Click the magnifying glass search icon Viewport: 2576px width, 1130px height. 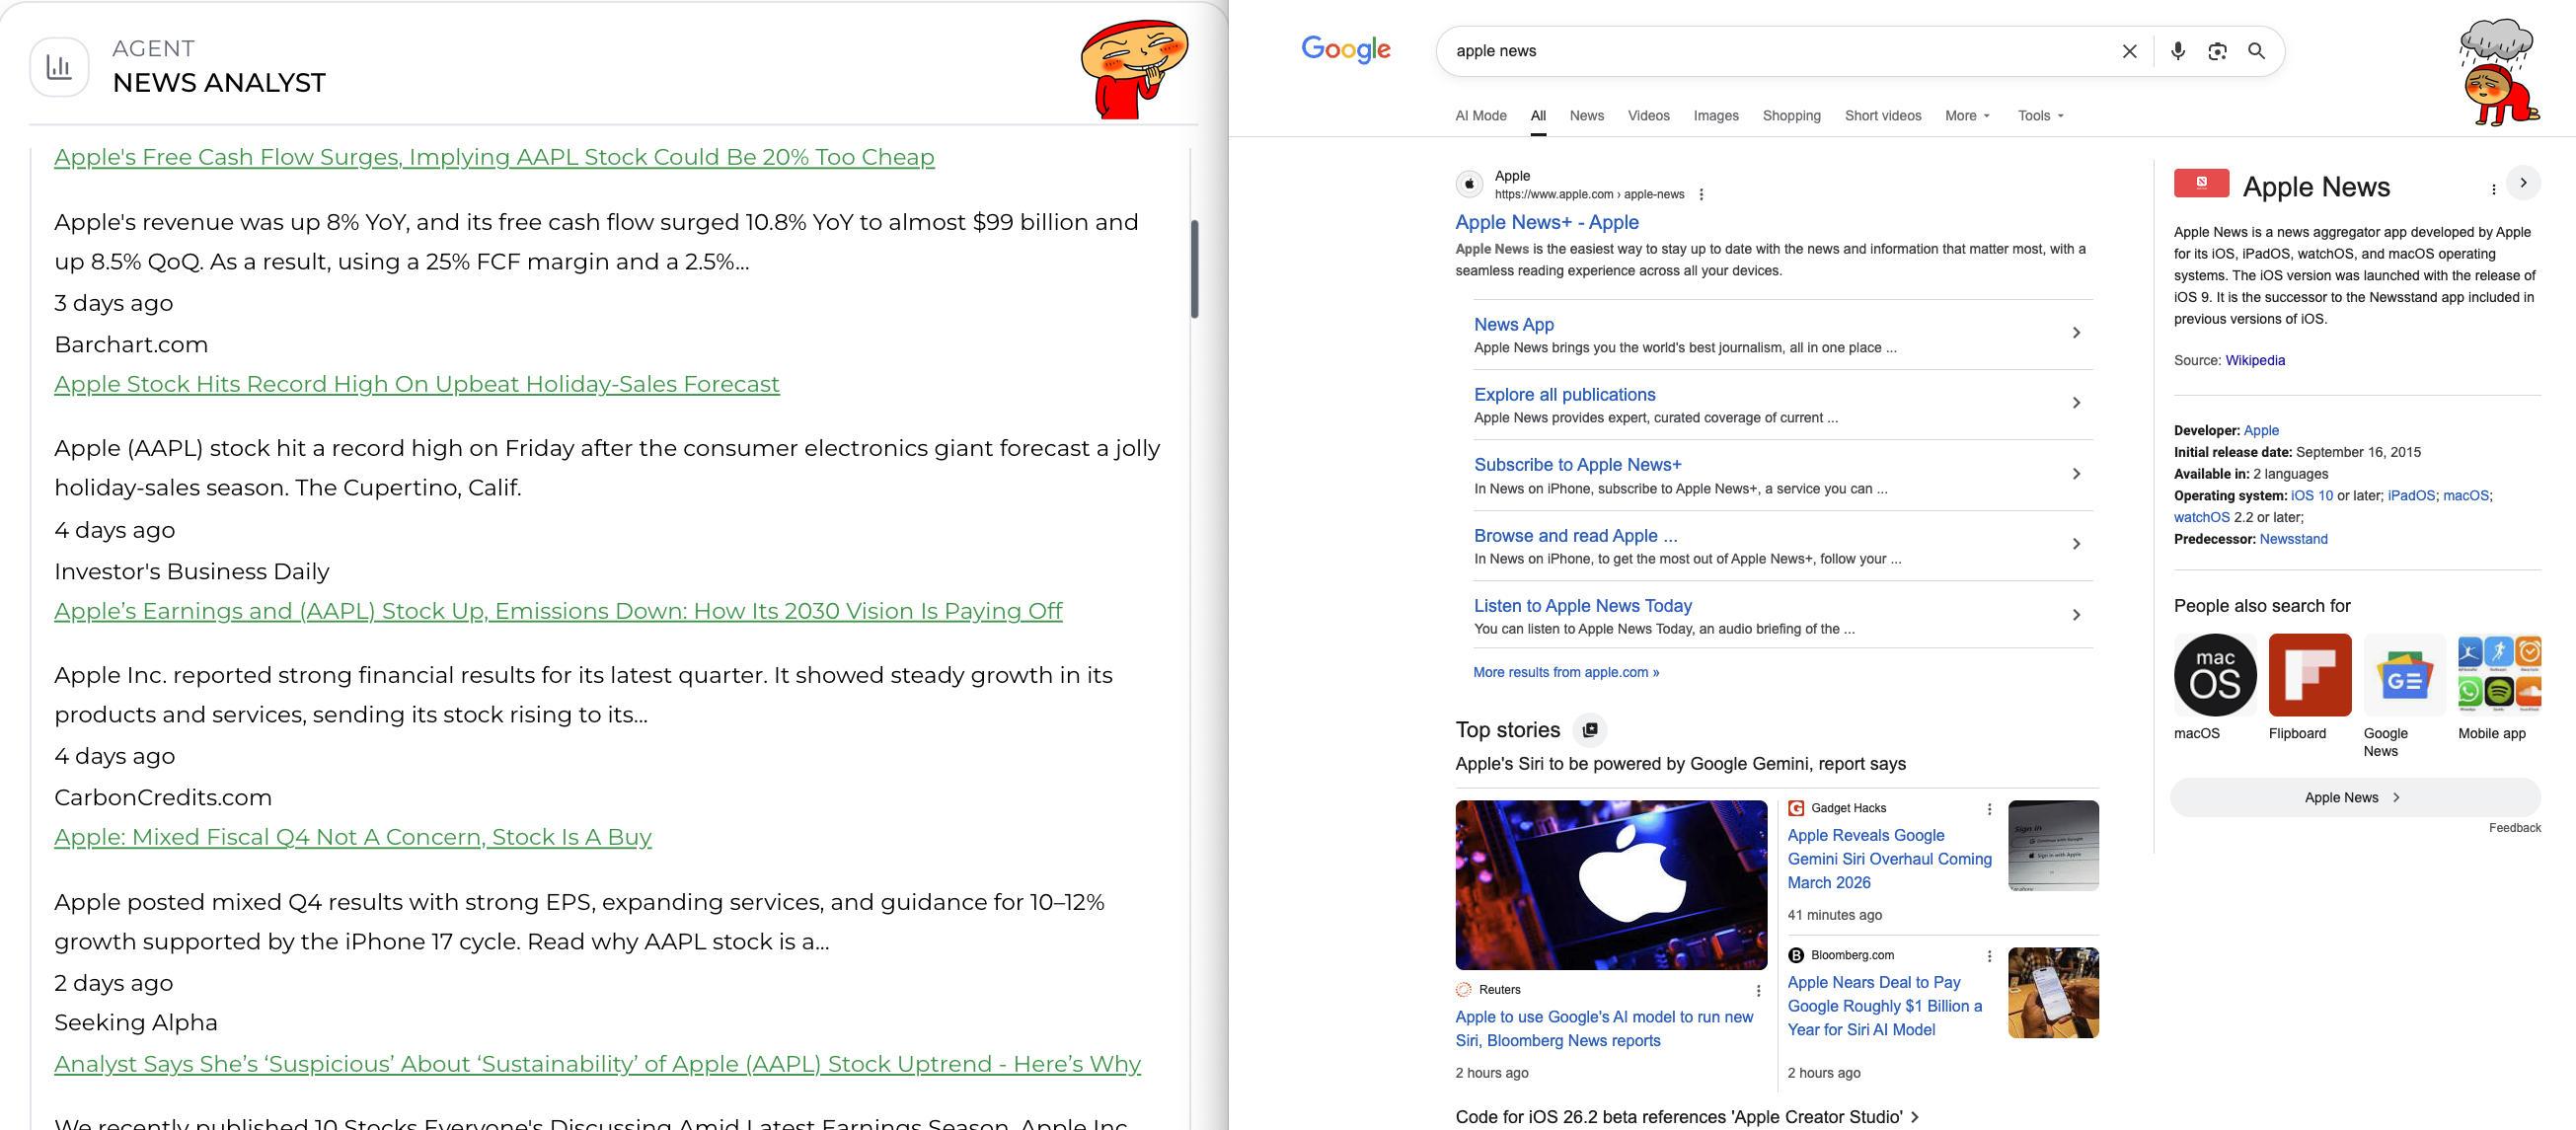tap(2256, 51)
